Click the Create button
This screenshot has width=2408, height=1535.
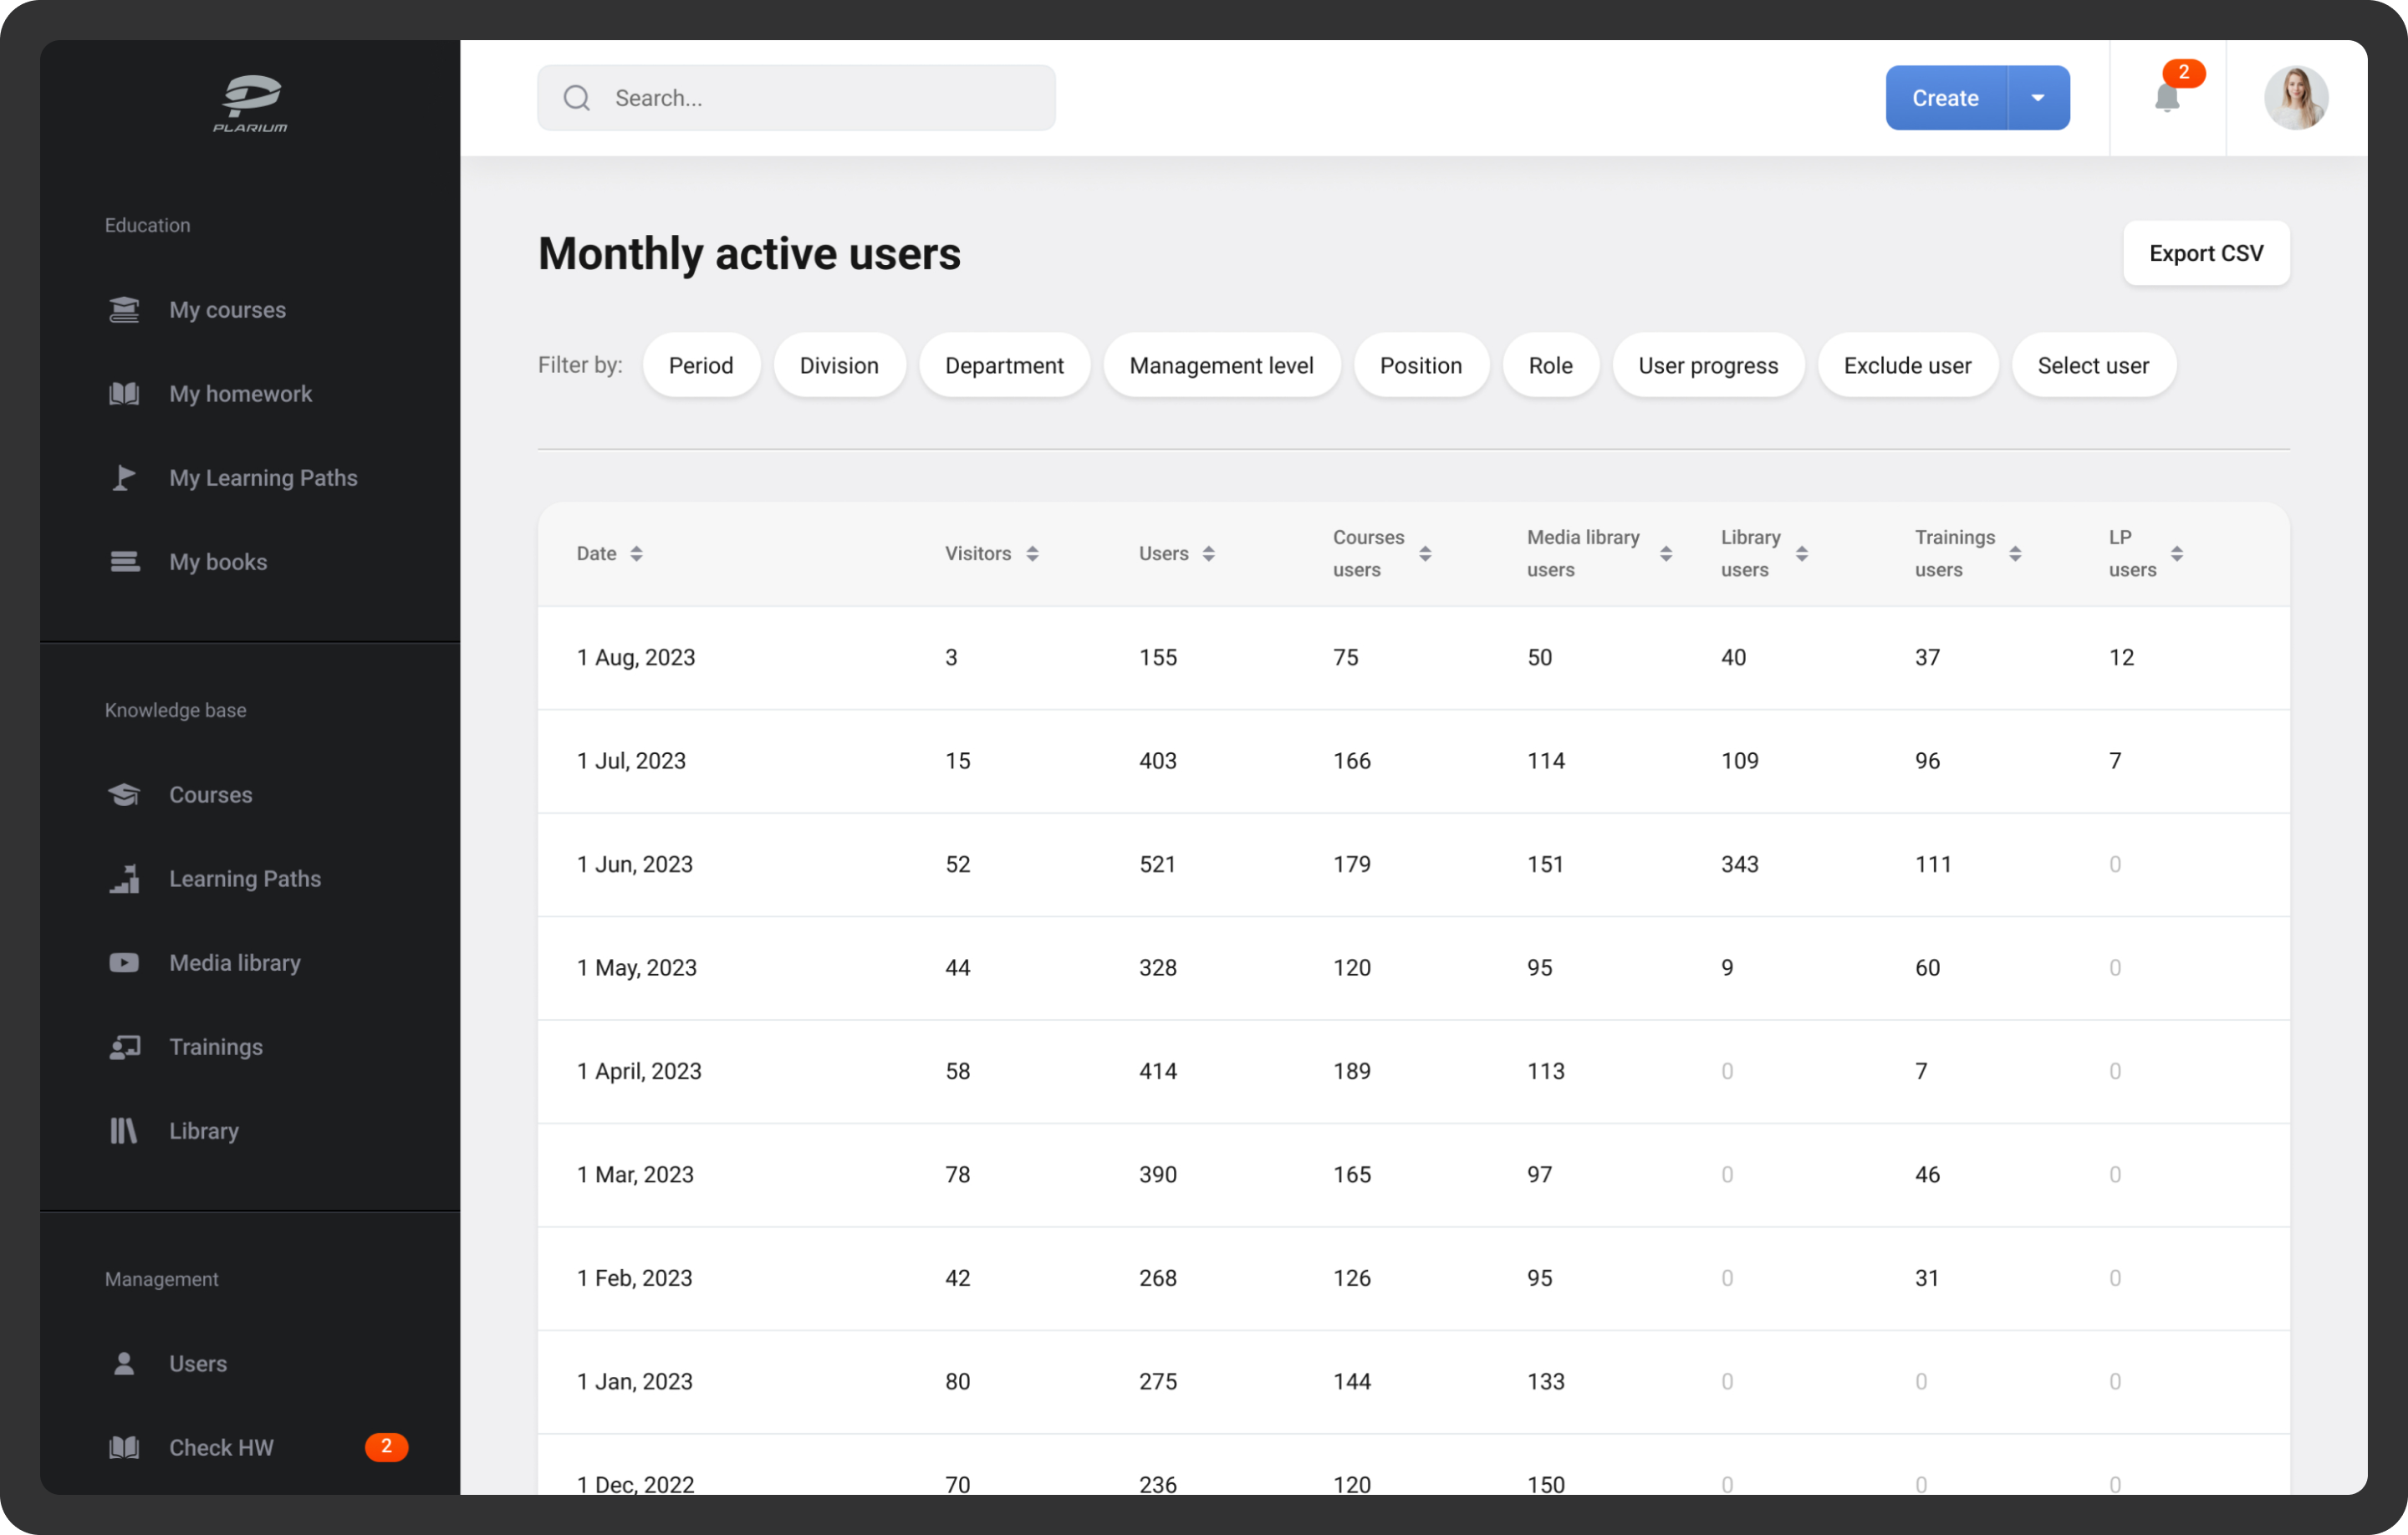tap(1945, 98)
